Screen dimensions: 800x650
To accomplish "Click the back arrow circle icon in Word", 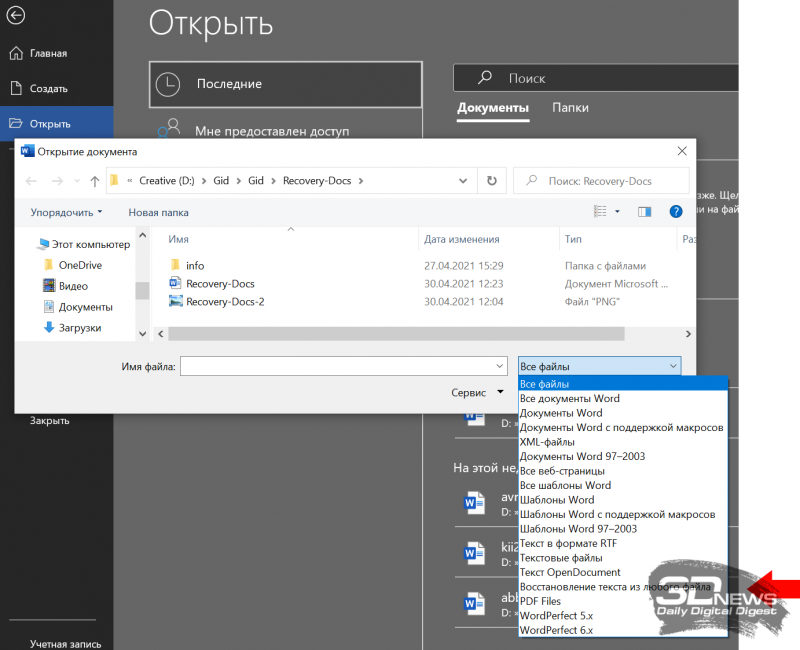I will [x=15, y=15].
